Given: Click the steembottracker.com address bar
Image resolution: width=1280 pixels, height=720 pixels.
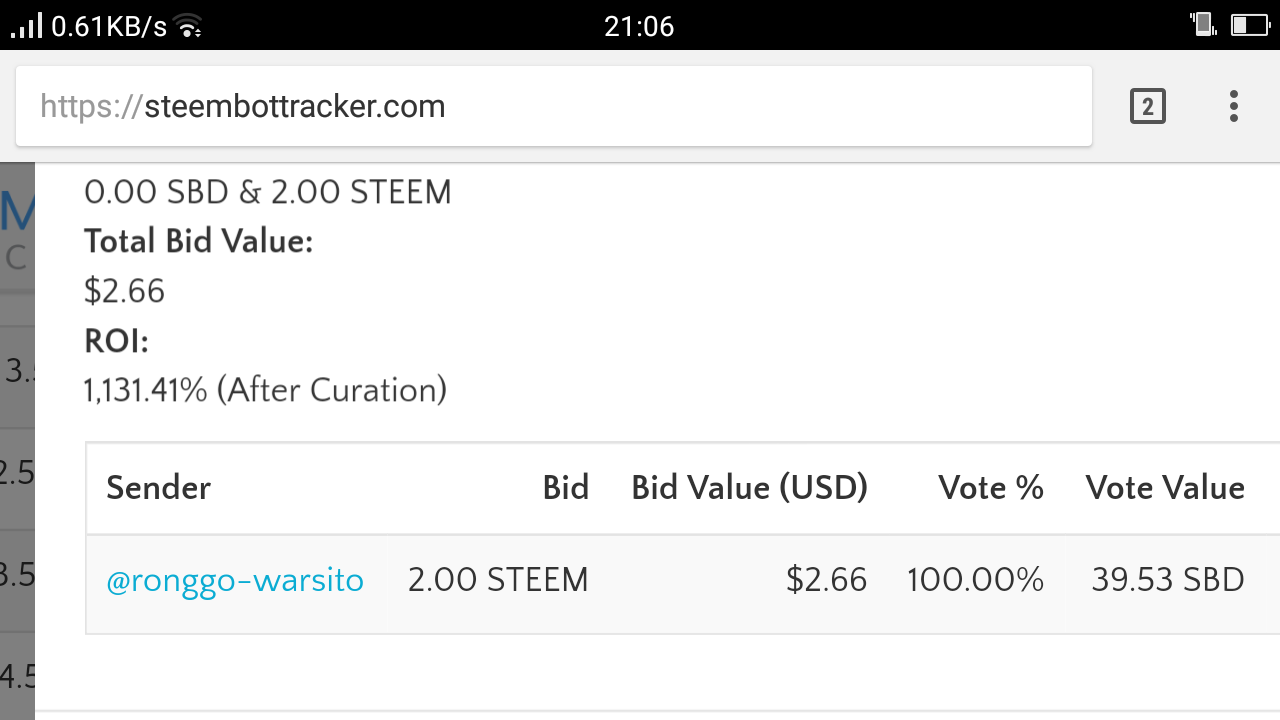Looking at the screenshot, I should (553, 106).
